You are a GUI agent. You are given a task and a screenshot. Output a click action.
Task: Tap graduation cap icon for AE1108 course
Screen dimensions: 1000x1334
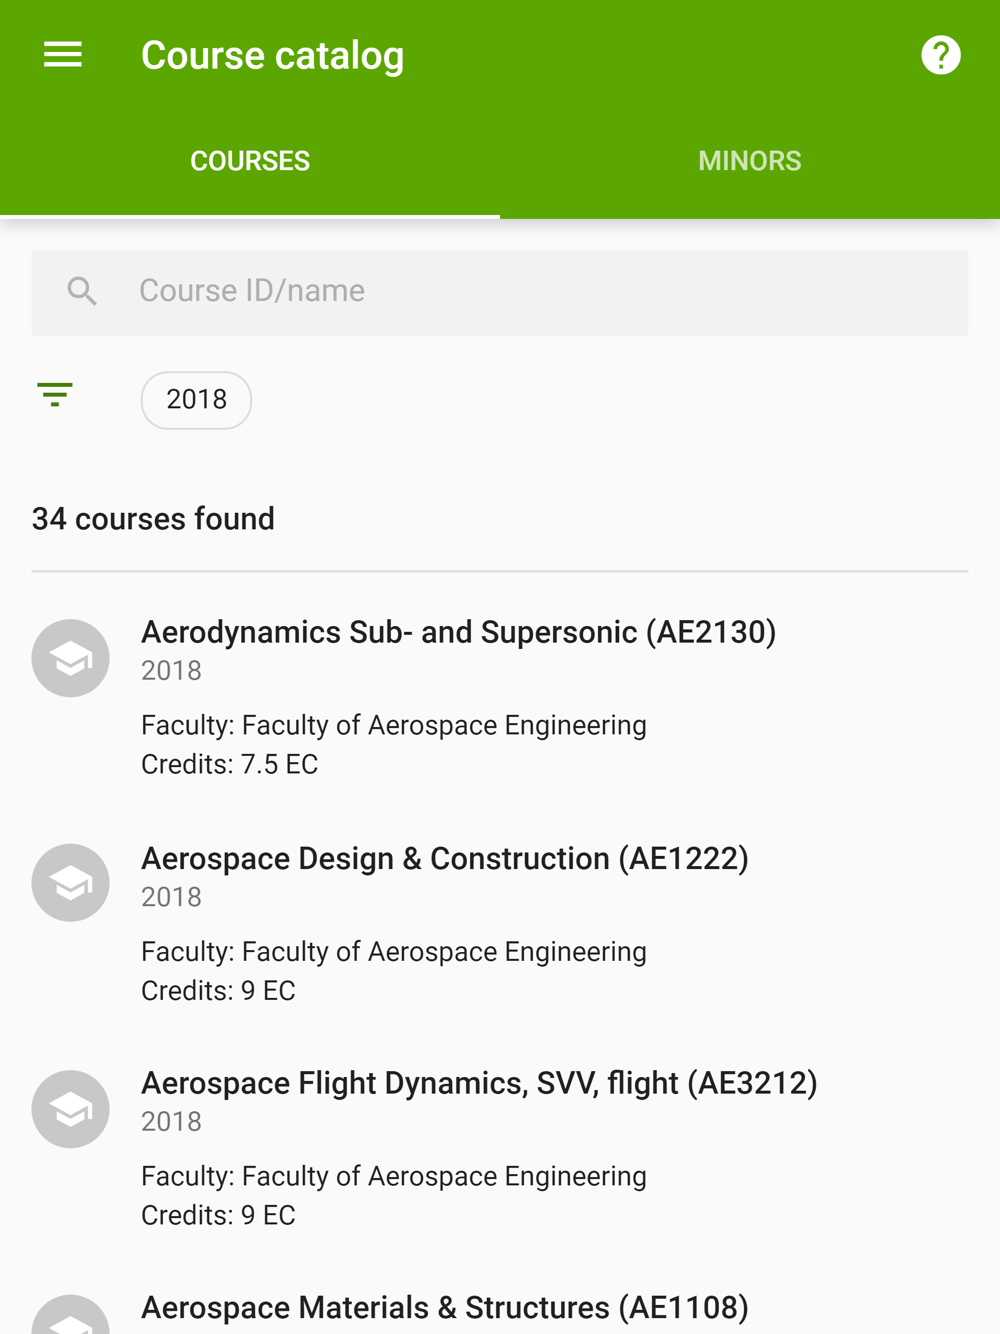(x=70, y=1316)
